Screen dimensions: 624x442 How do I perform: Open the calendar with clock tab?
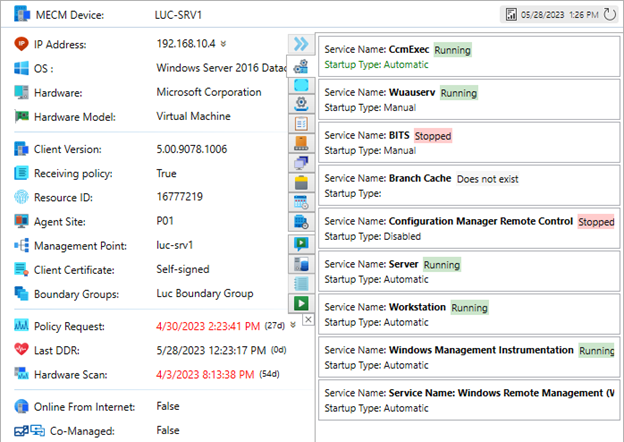coord(301,202)
